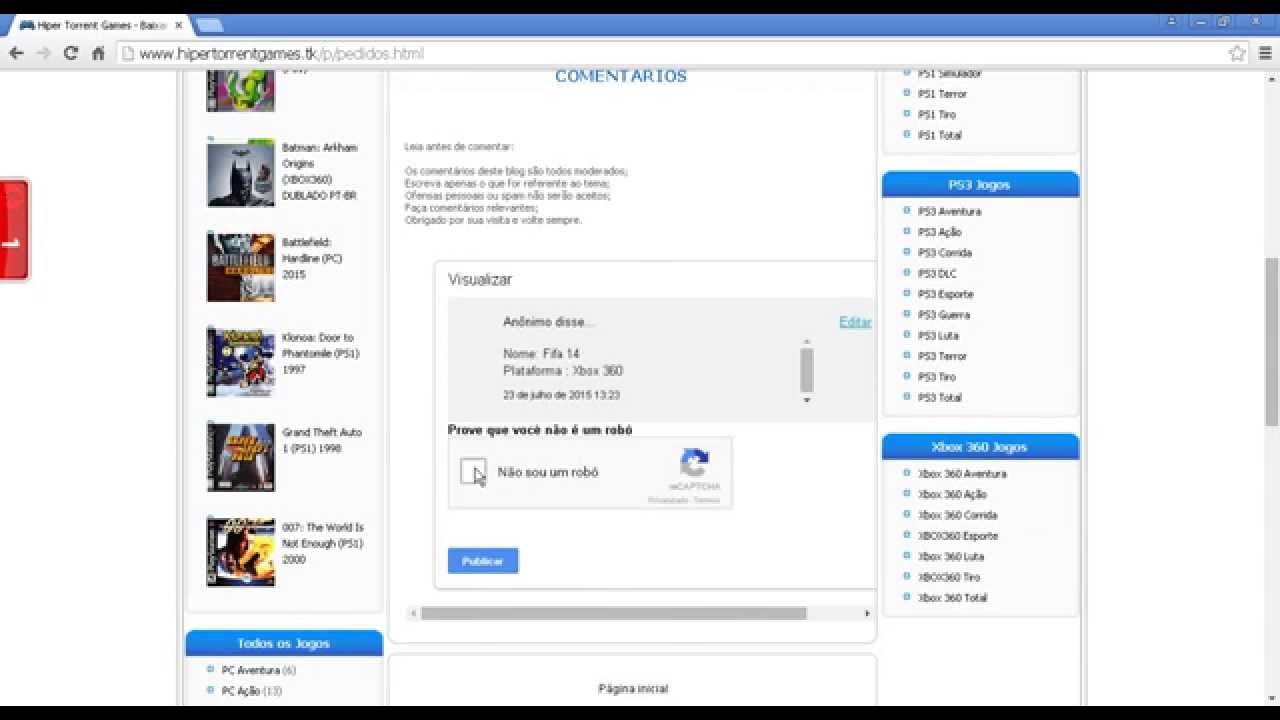Open PS3 Luta category link
Viewport: 1280px width, 720px height.
938,335
